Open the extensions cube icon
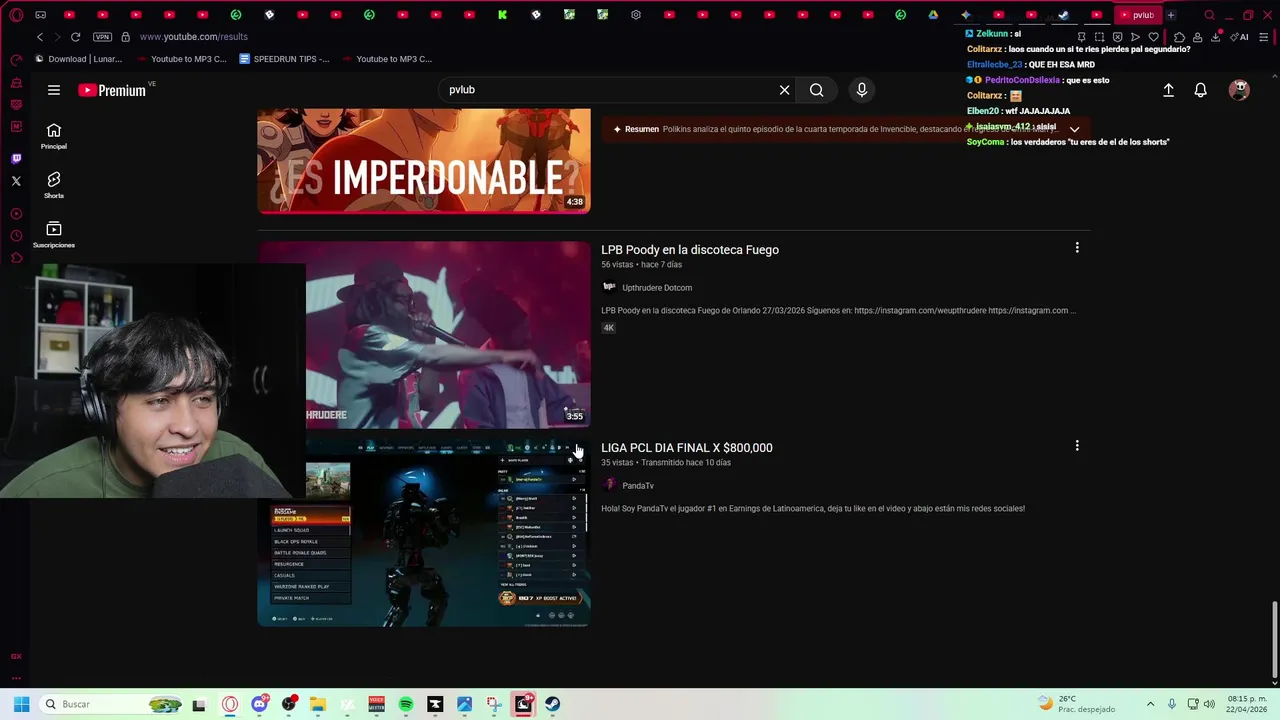Viewport: 1280px width, 720px height. click(x=1179, y=37)
